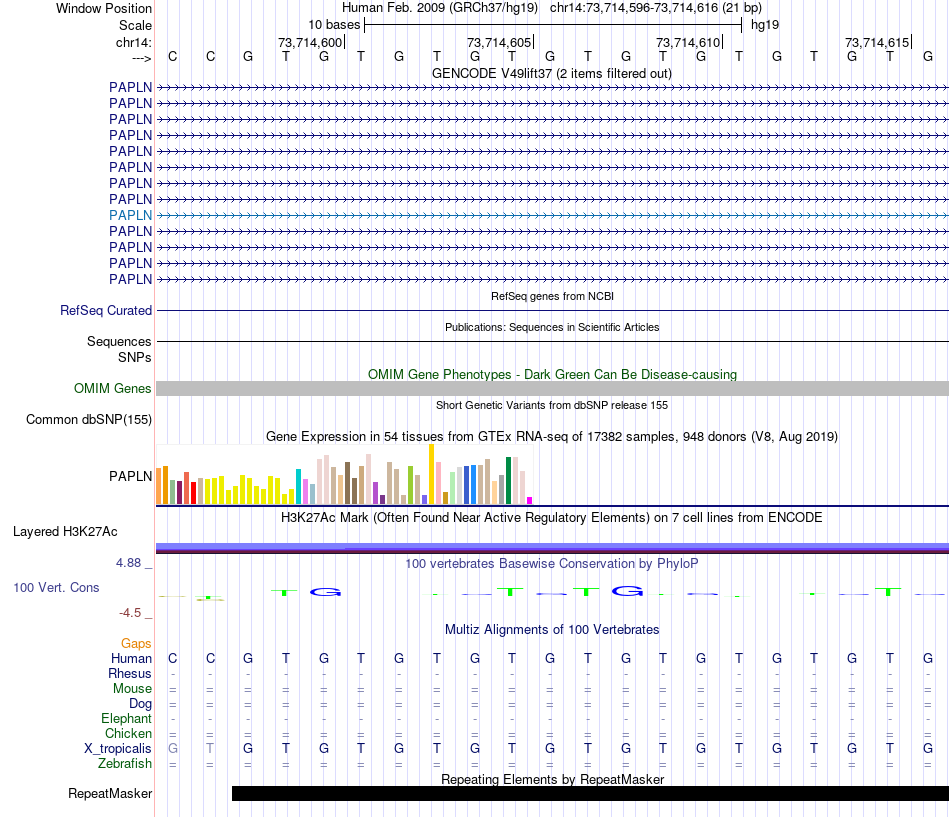Click the Rhesus alignment row label
This screenshot has width=950, height=817.
pyautogui.click(x=130, y=673)
